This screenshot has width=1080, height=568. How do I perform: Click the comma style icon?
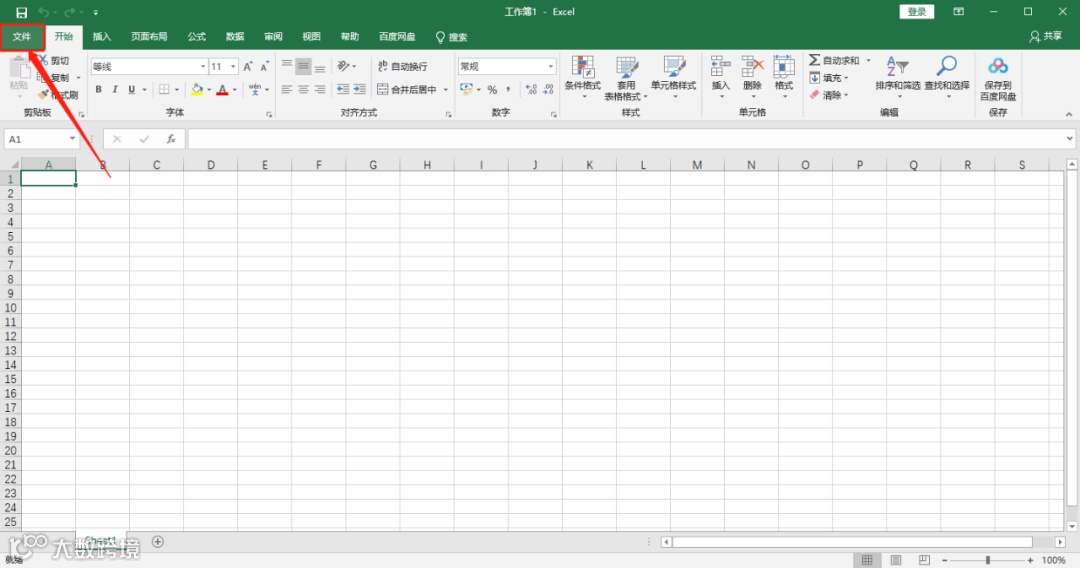tap(508, 90)
